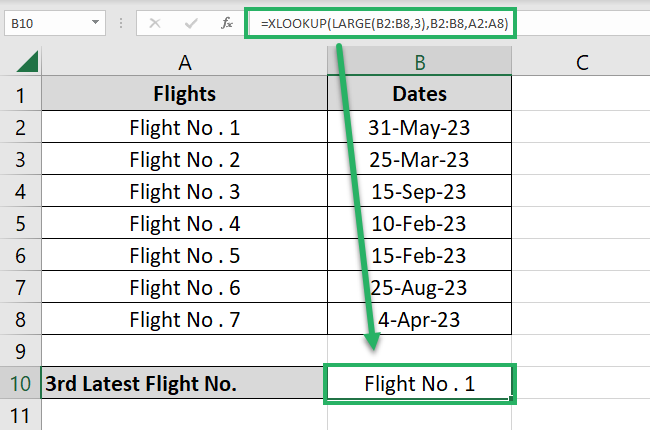
Task: Select the 31-May-23 date cell
Action: tap(420, 128)
